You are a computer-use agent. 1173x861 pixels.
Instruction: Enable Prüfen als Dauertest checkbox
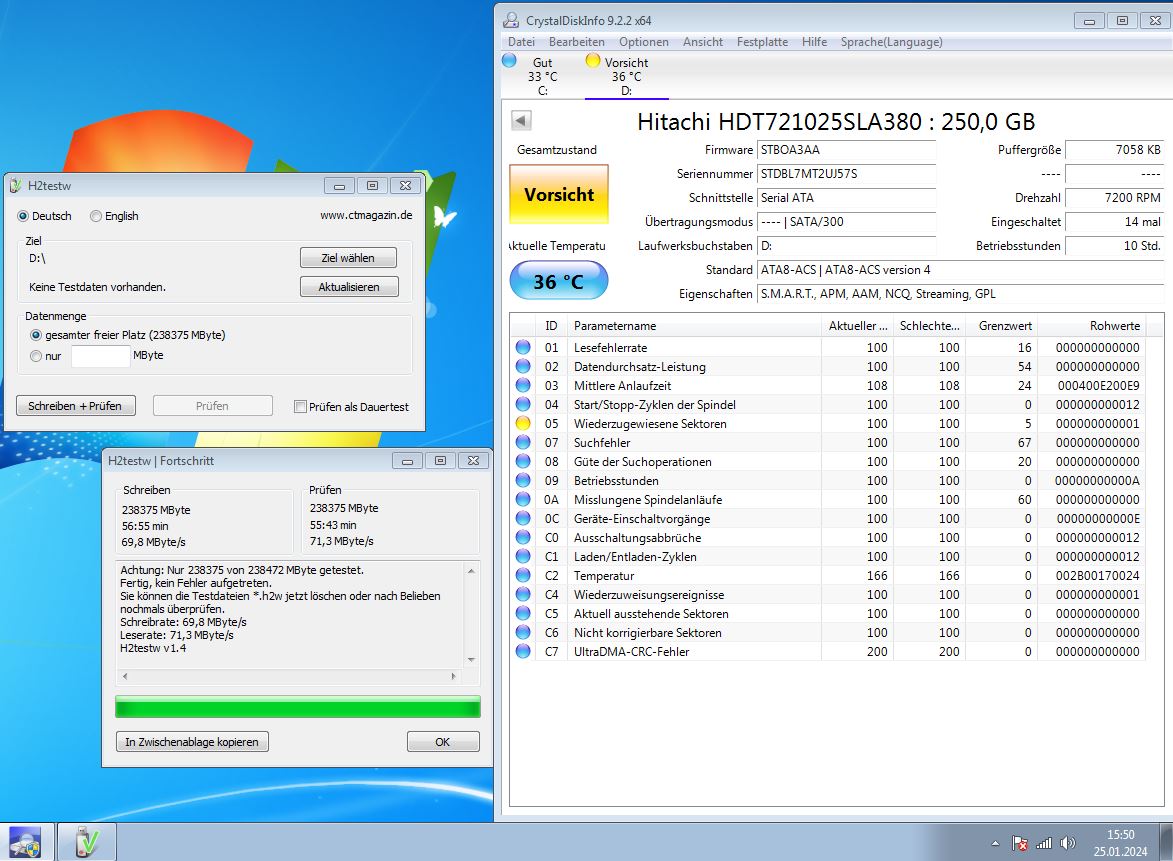300,407
